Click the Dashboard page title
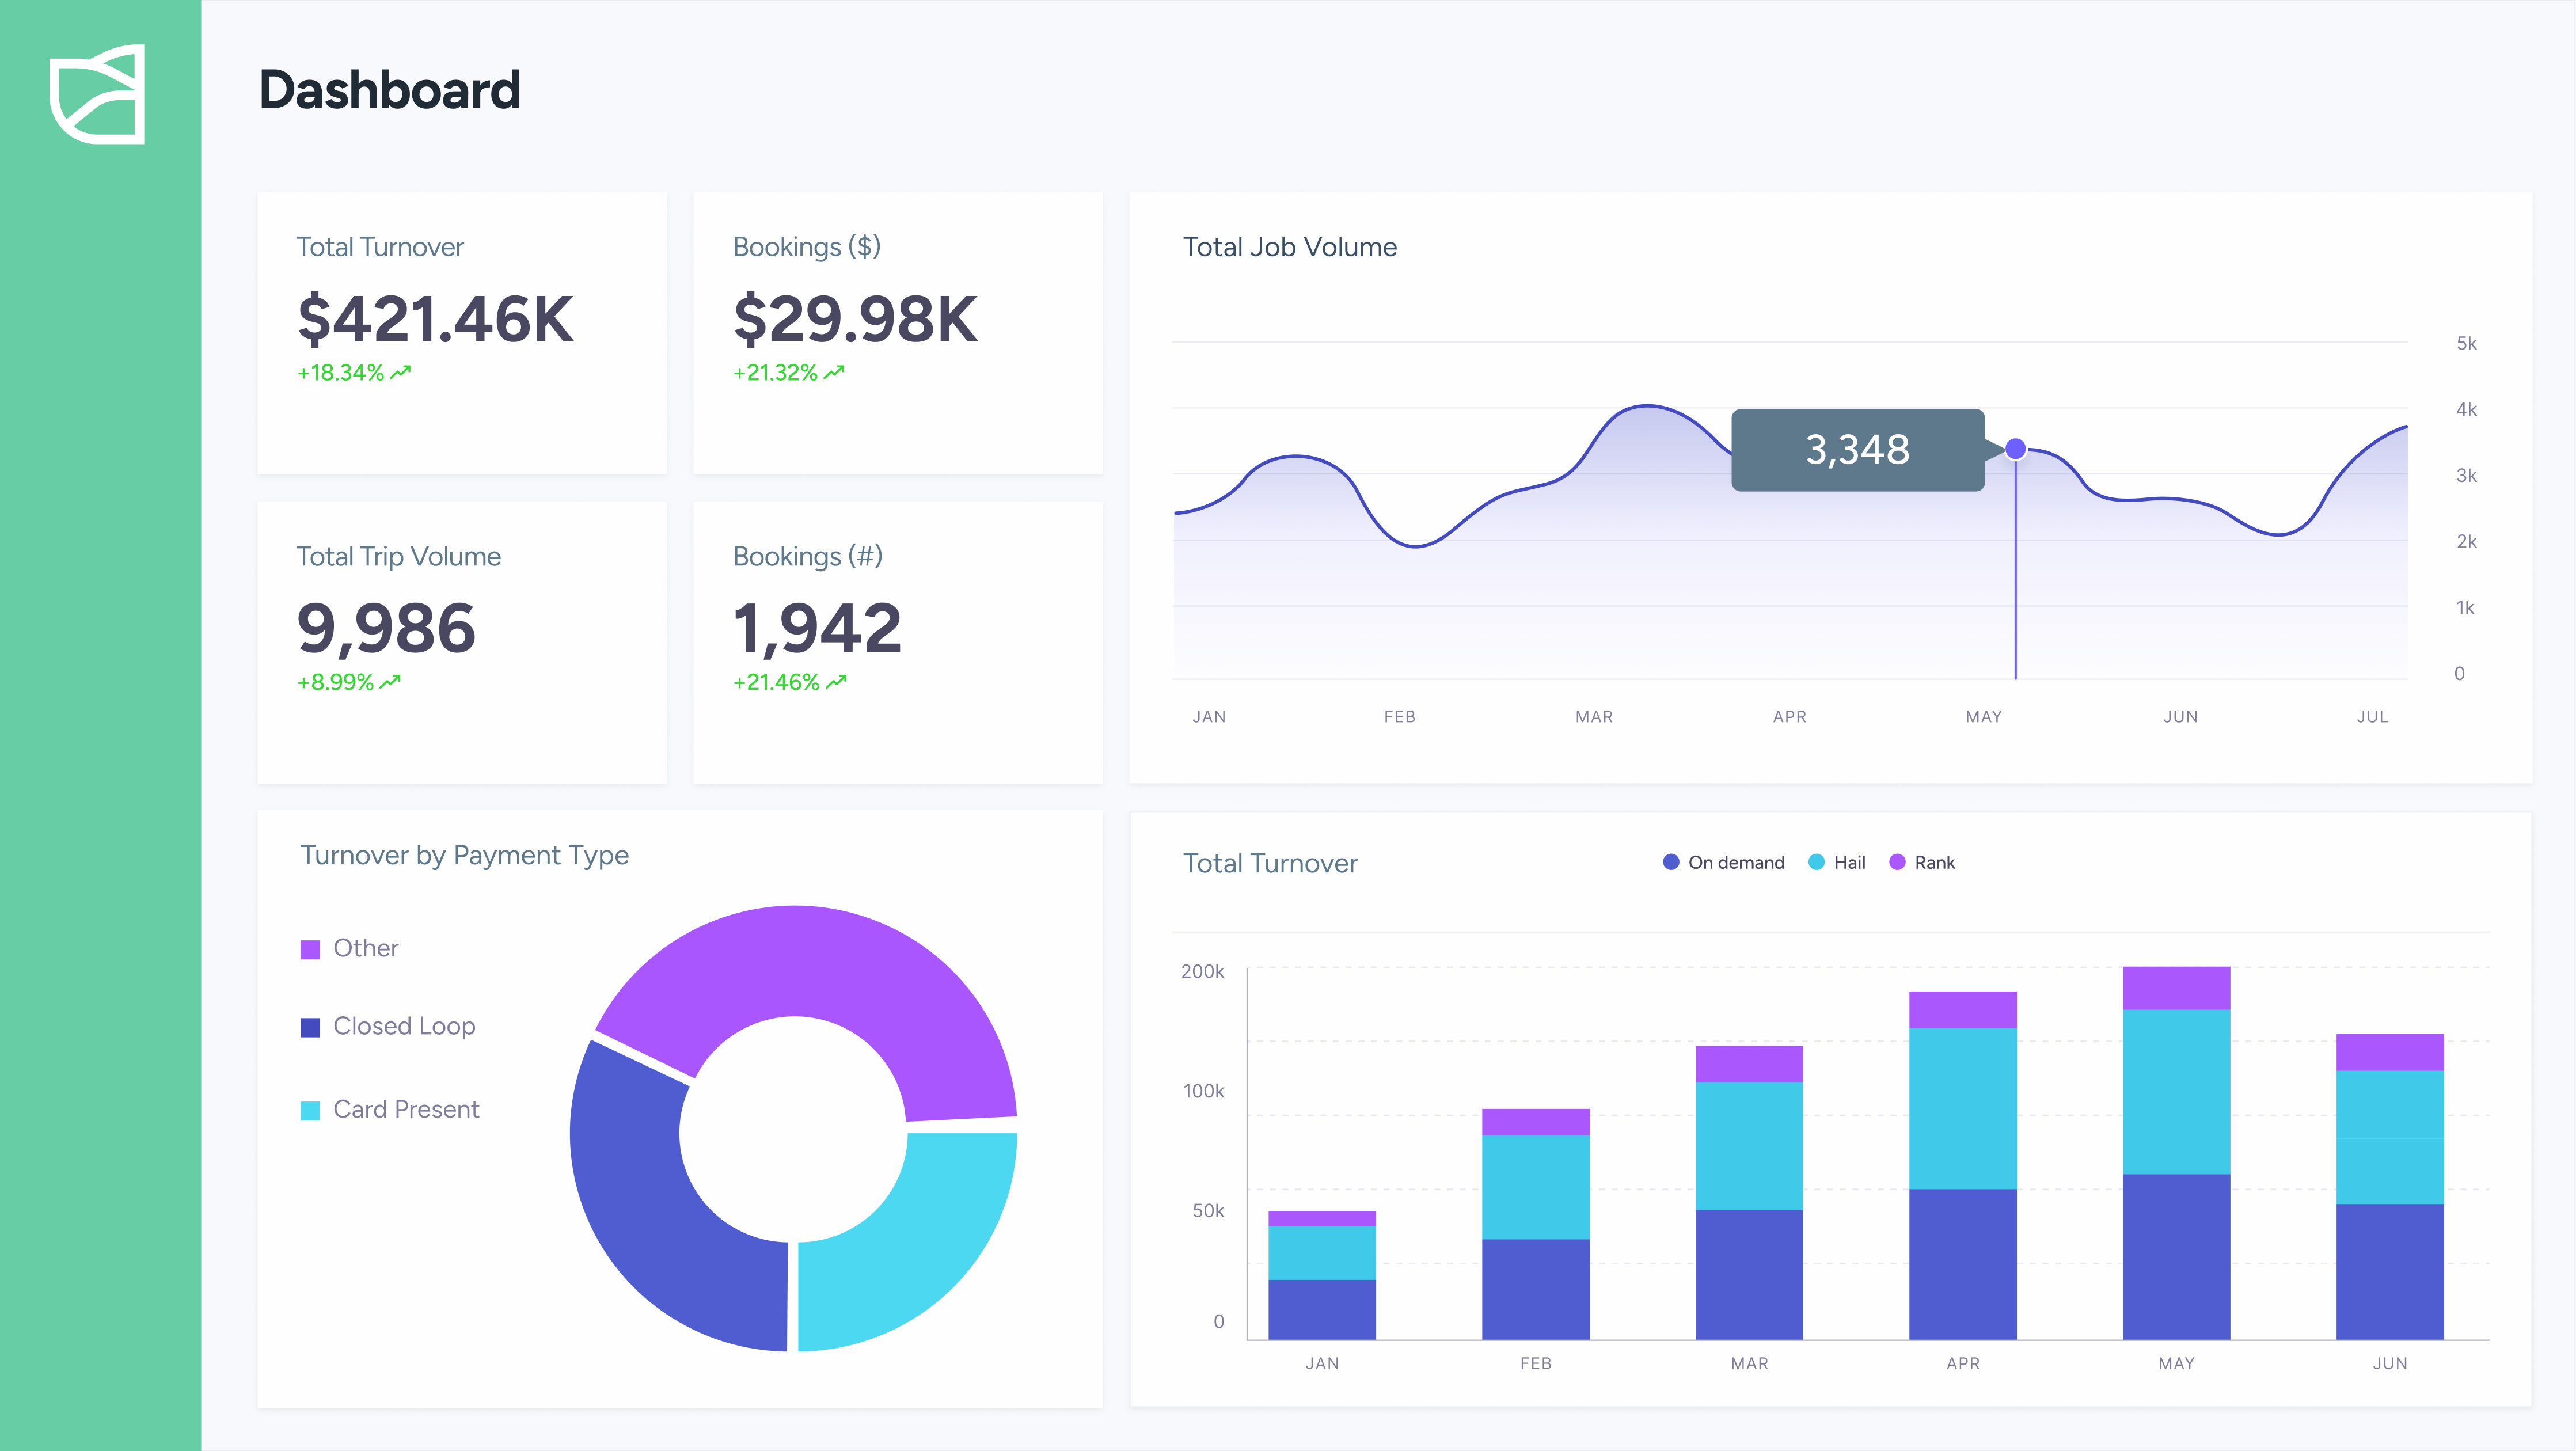This screenshot has width=2576, height=1451. (390, 89)
